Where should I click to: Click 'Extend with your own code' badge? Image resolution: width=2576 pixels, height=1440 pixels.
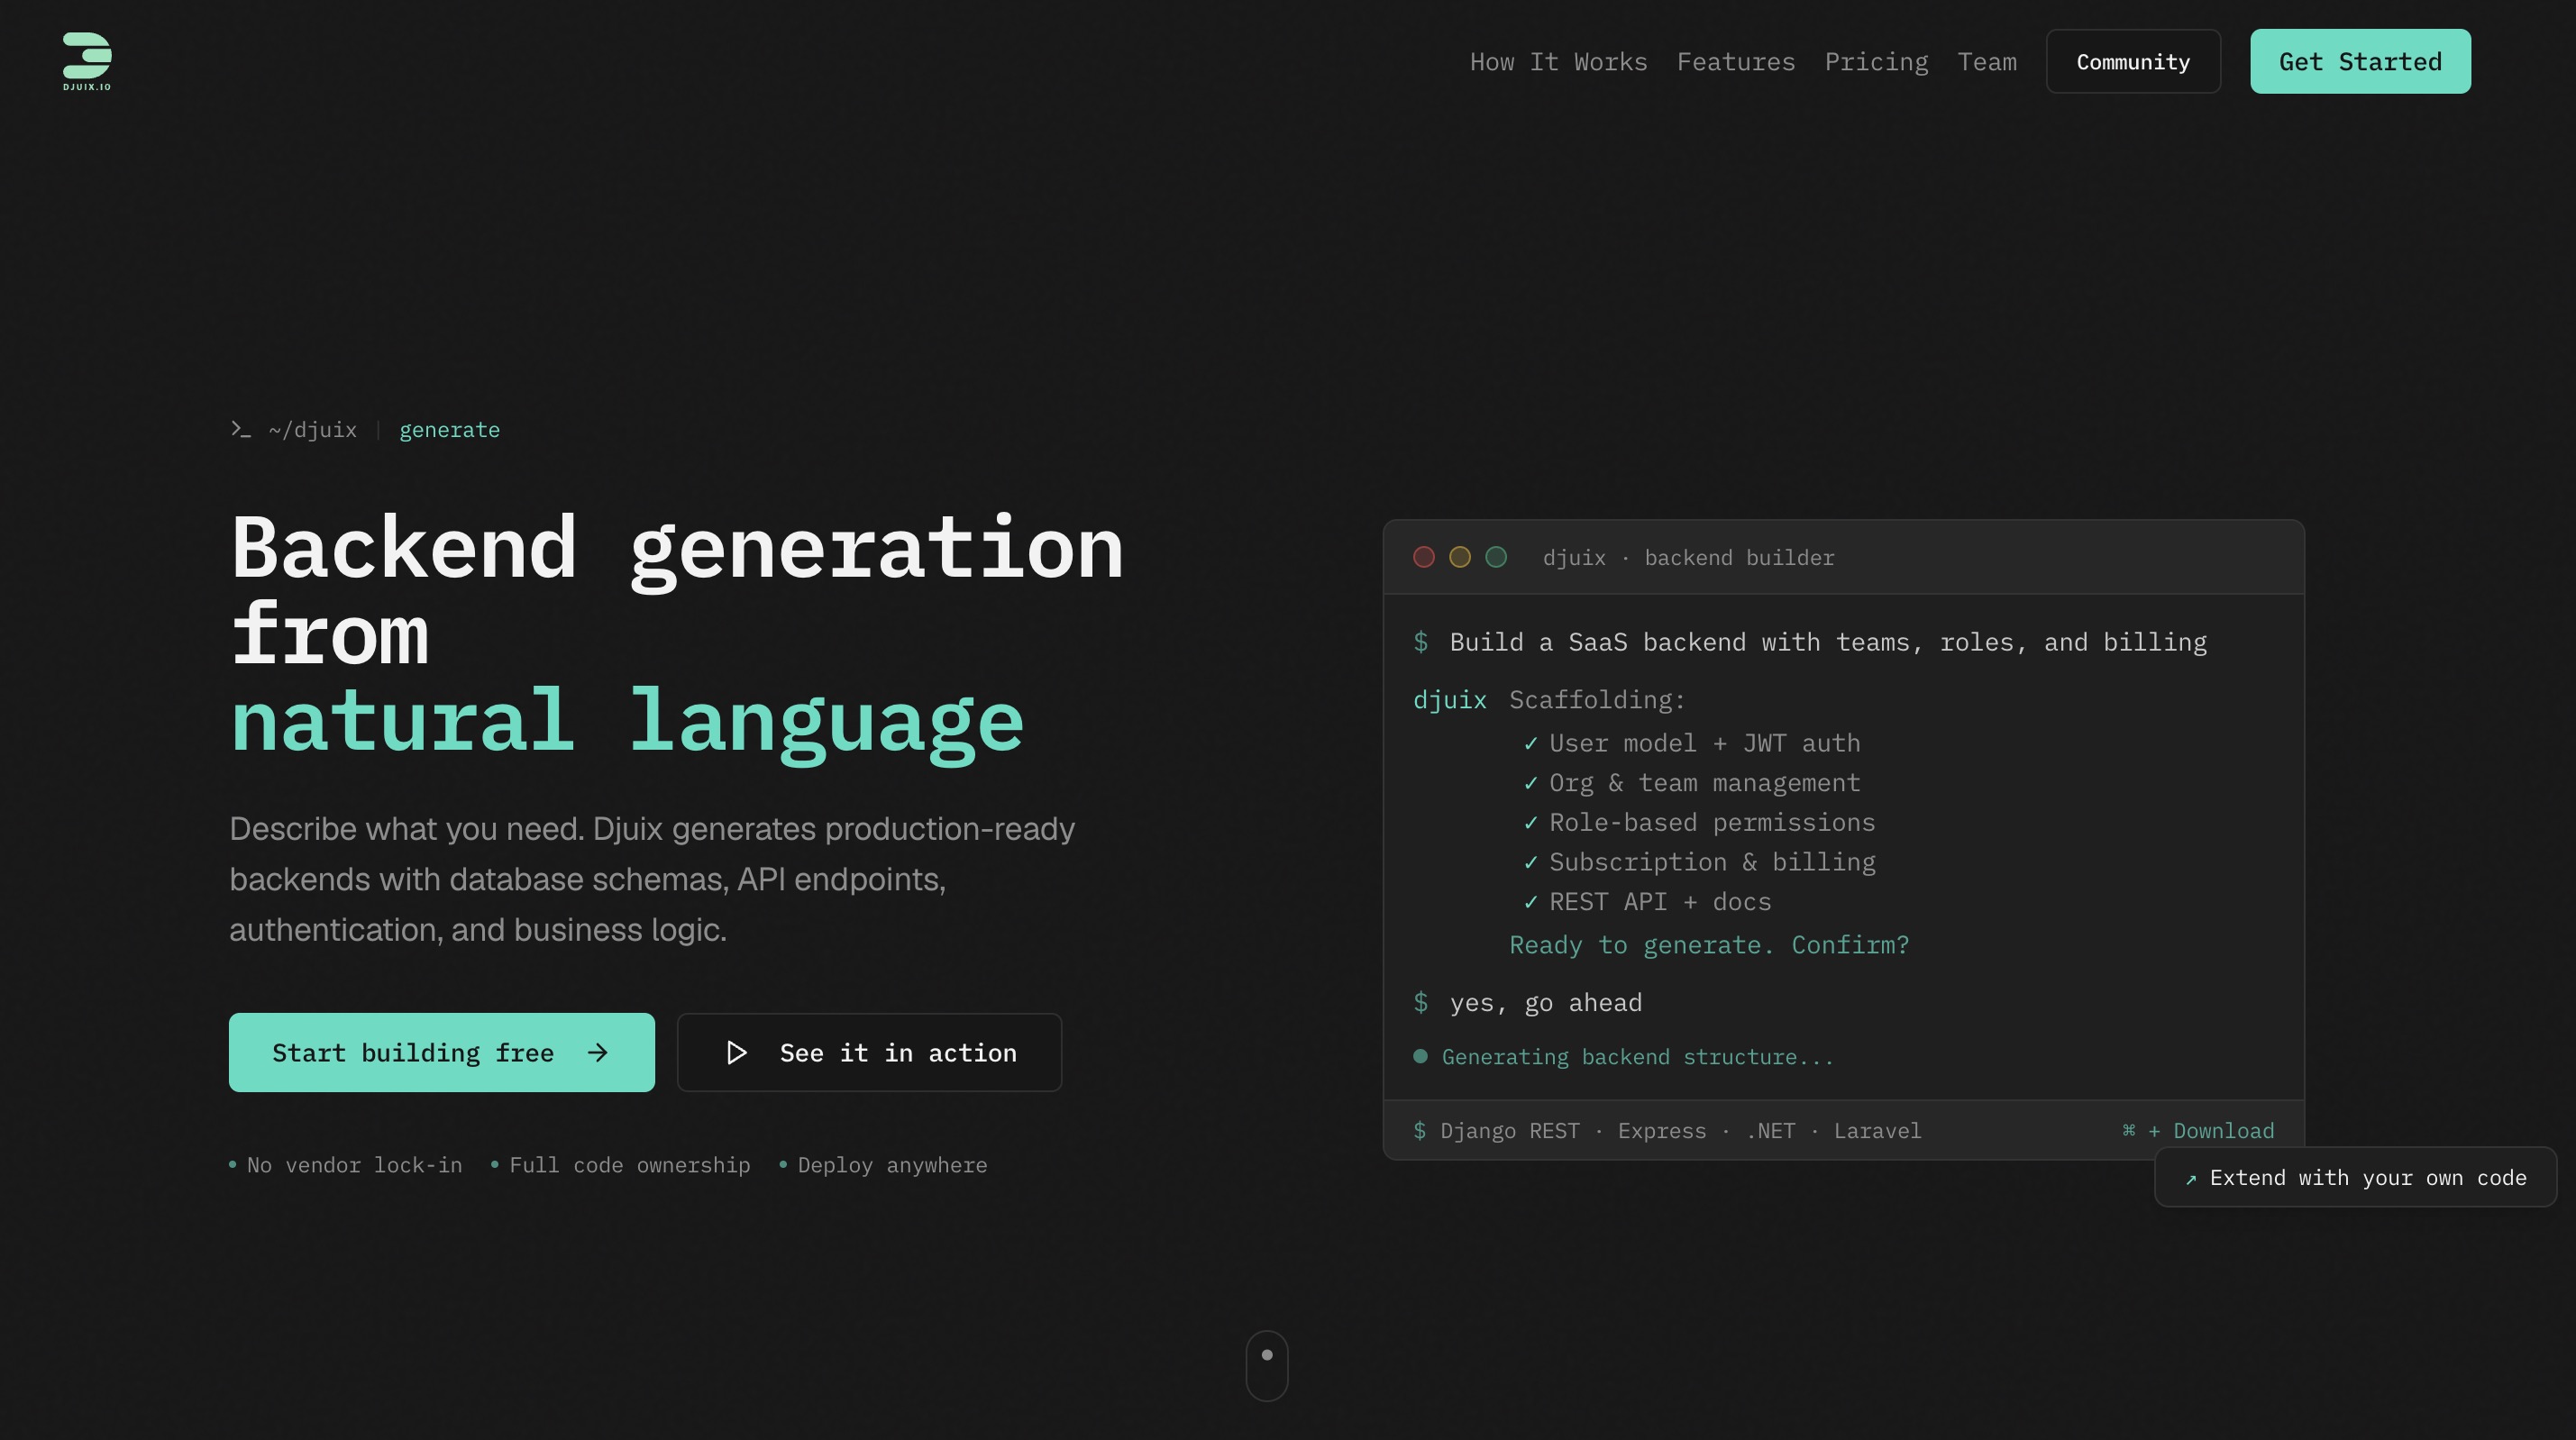coord(2355,1177)
